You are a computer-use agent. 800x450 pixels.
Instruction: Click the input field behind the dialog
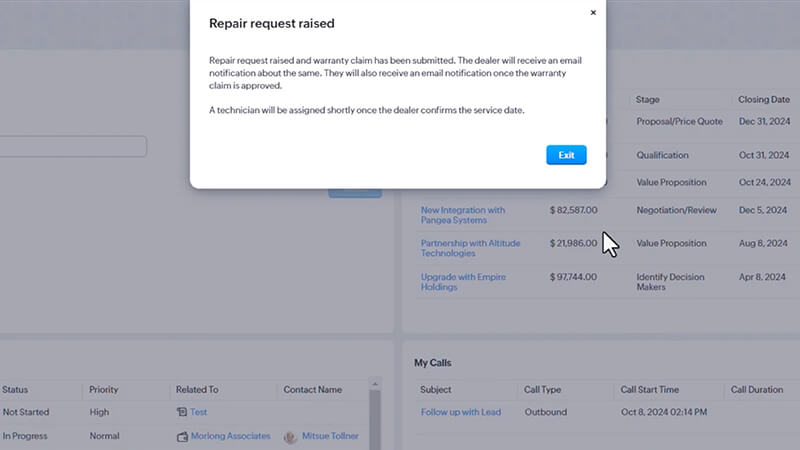(x=73, y=146)
